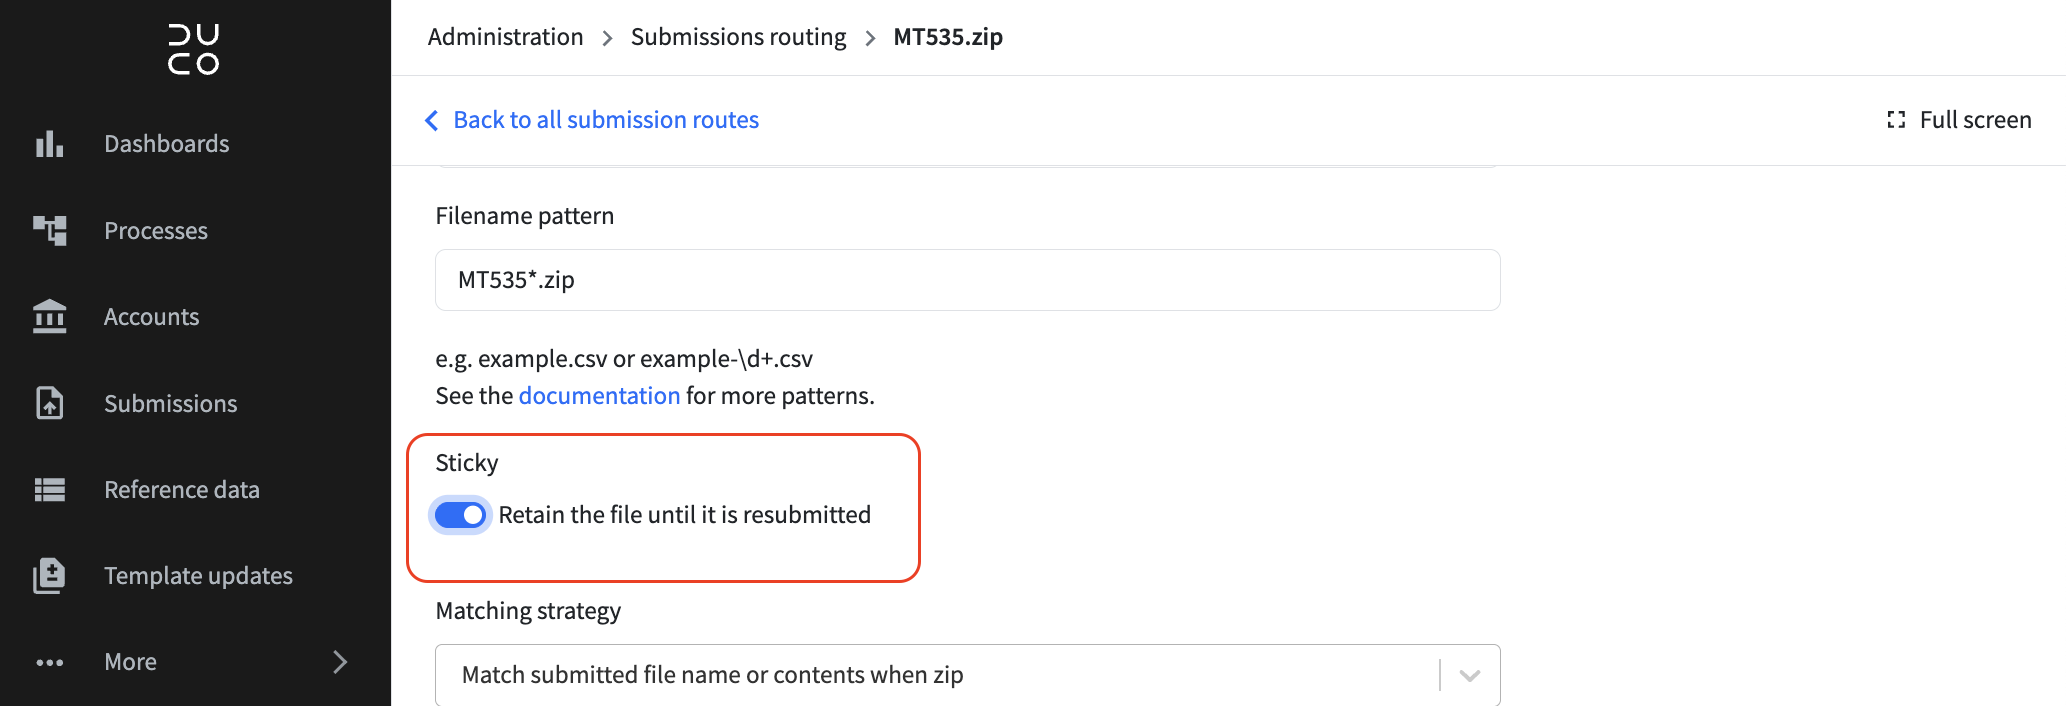
Task: Click the Filename pattern input field
Action: [967, 280]
